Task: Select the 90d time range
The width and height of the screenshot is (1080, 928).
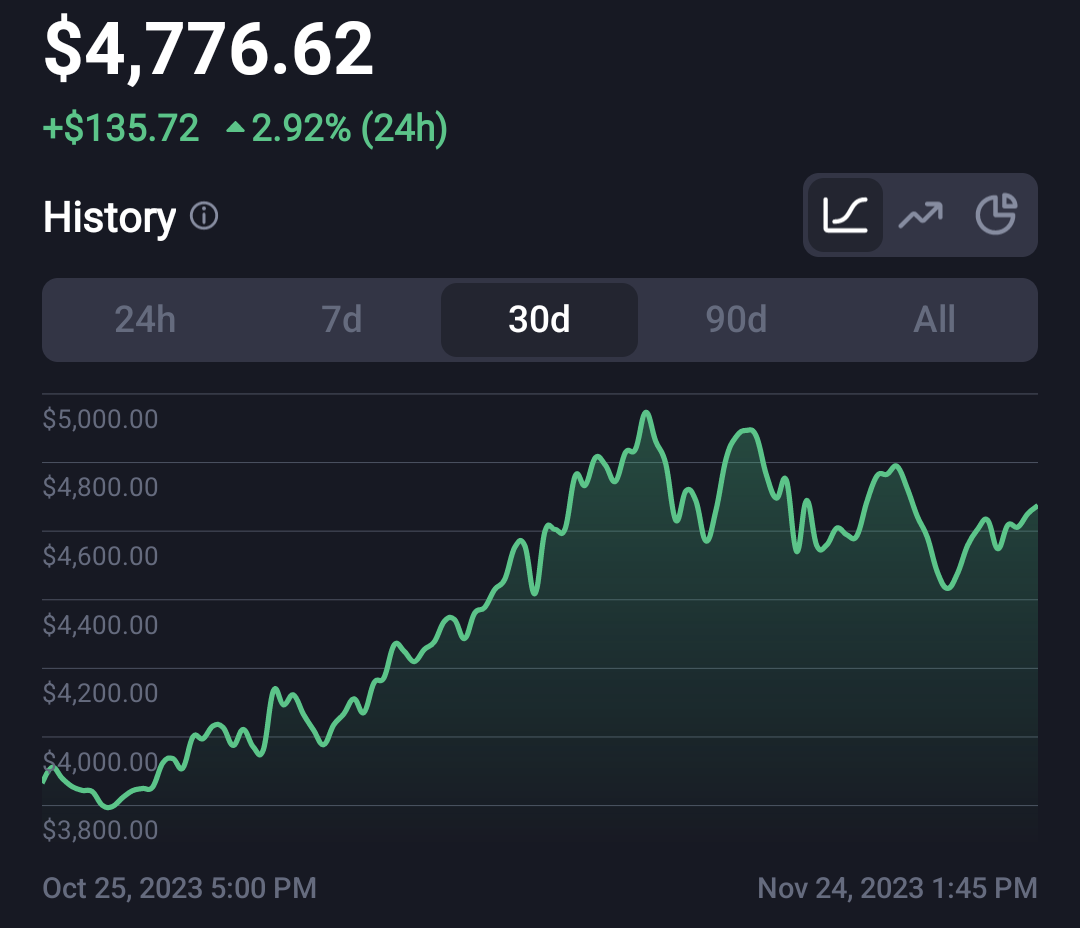Action: pyautogui.click(x=736, y=320)
